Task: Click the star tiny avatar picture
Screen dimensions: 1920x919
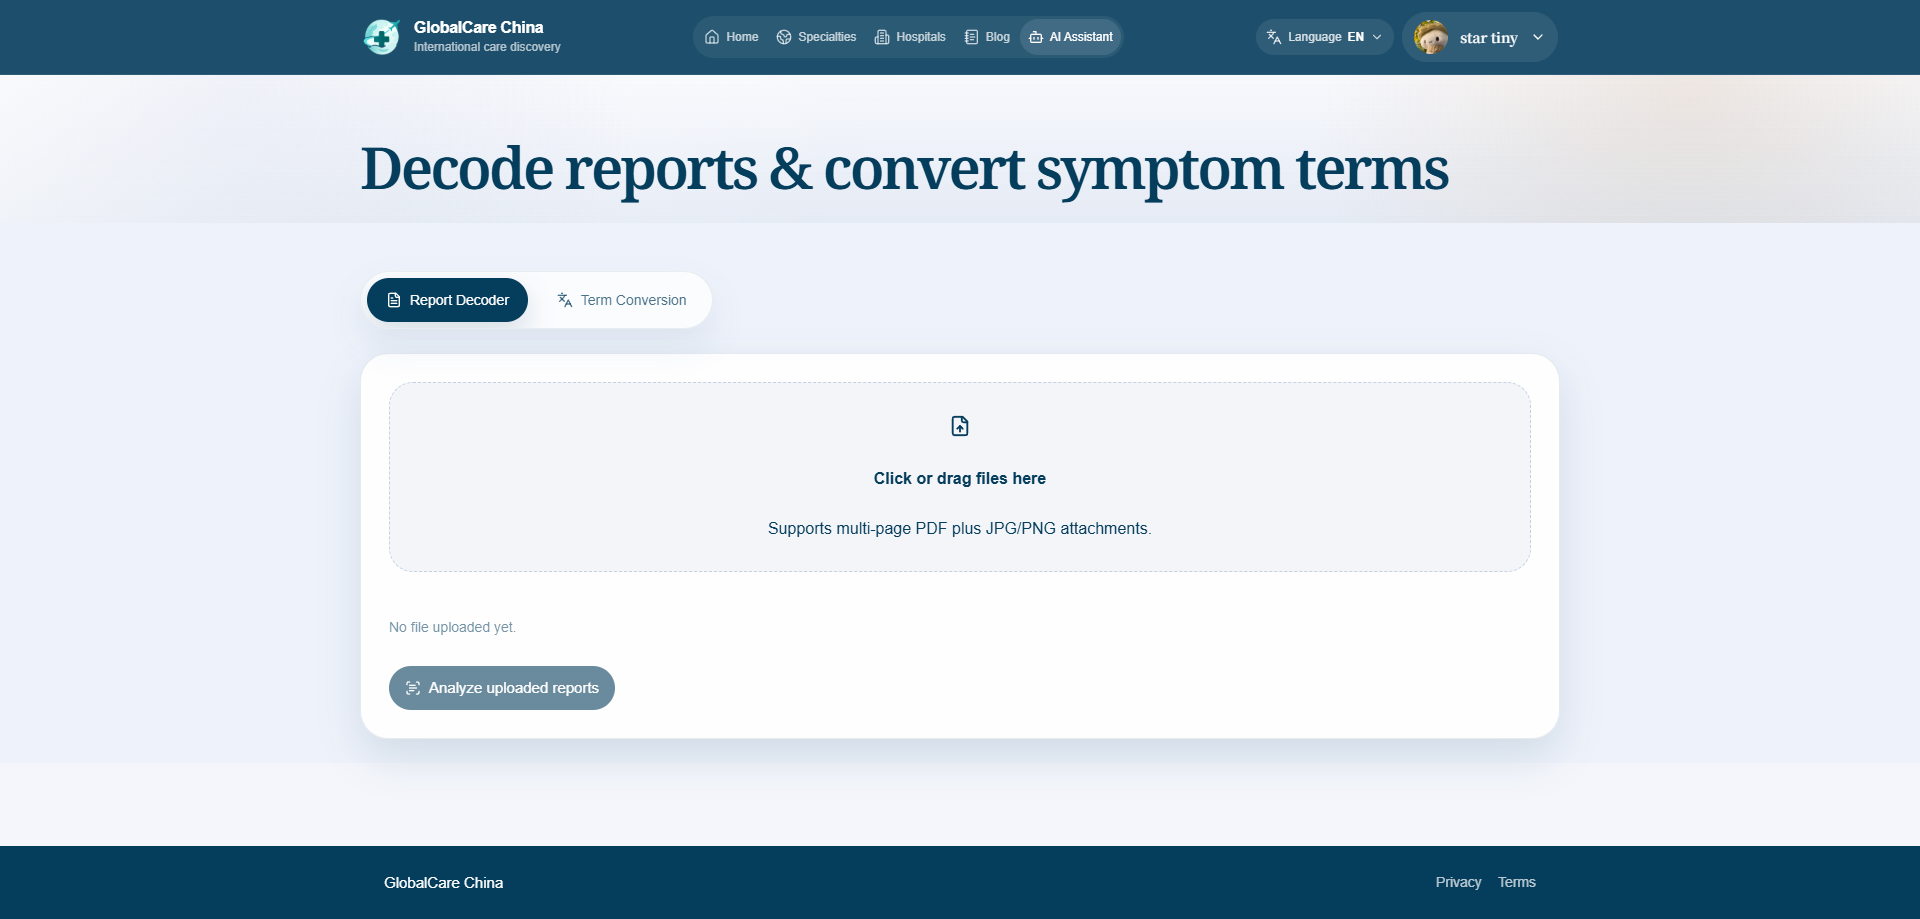Action: pyautogui.click(x=1431, y=37)
